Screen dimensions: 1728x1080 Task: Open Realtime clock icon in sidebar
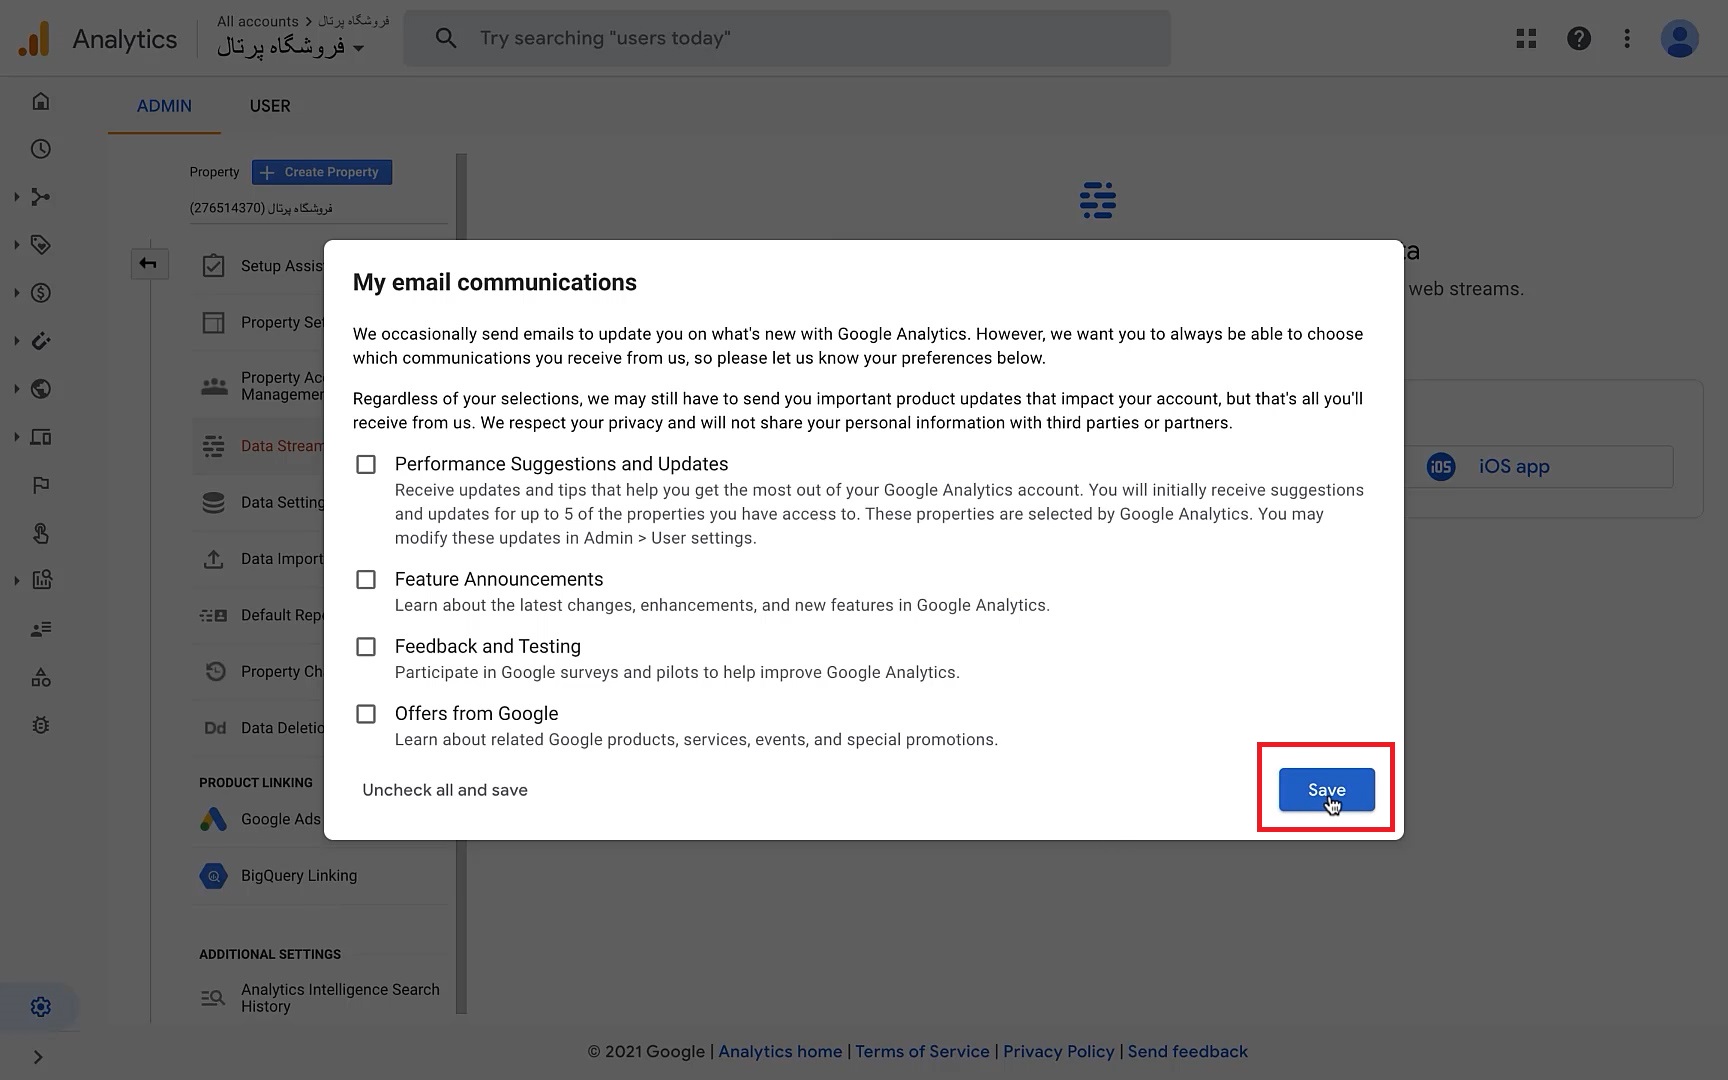[x=41, y=149]
